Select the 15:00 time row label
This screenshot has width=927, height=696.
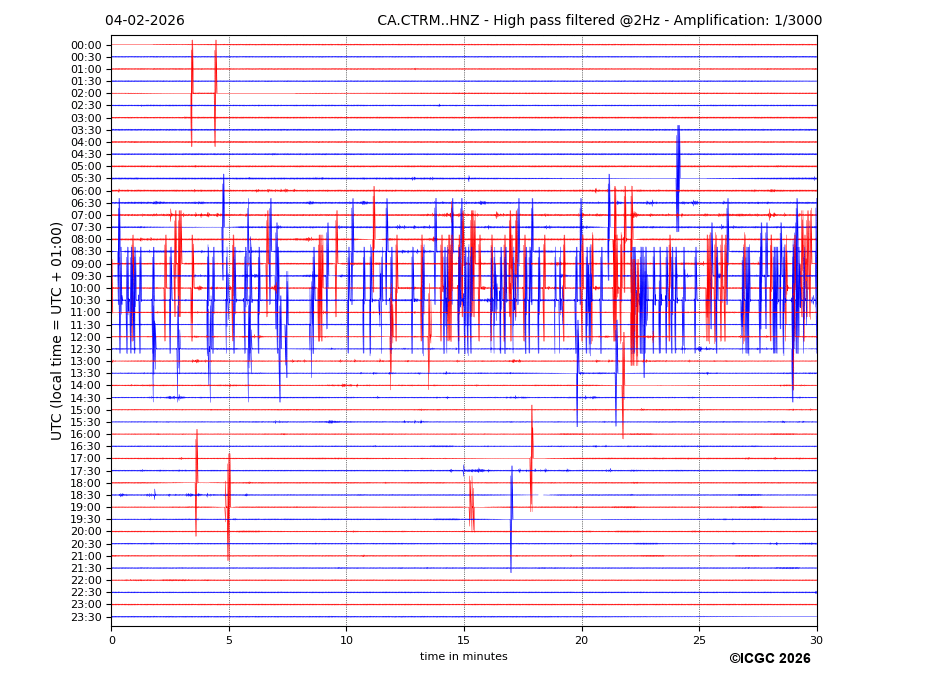point(86,410)
